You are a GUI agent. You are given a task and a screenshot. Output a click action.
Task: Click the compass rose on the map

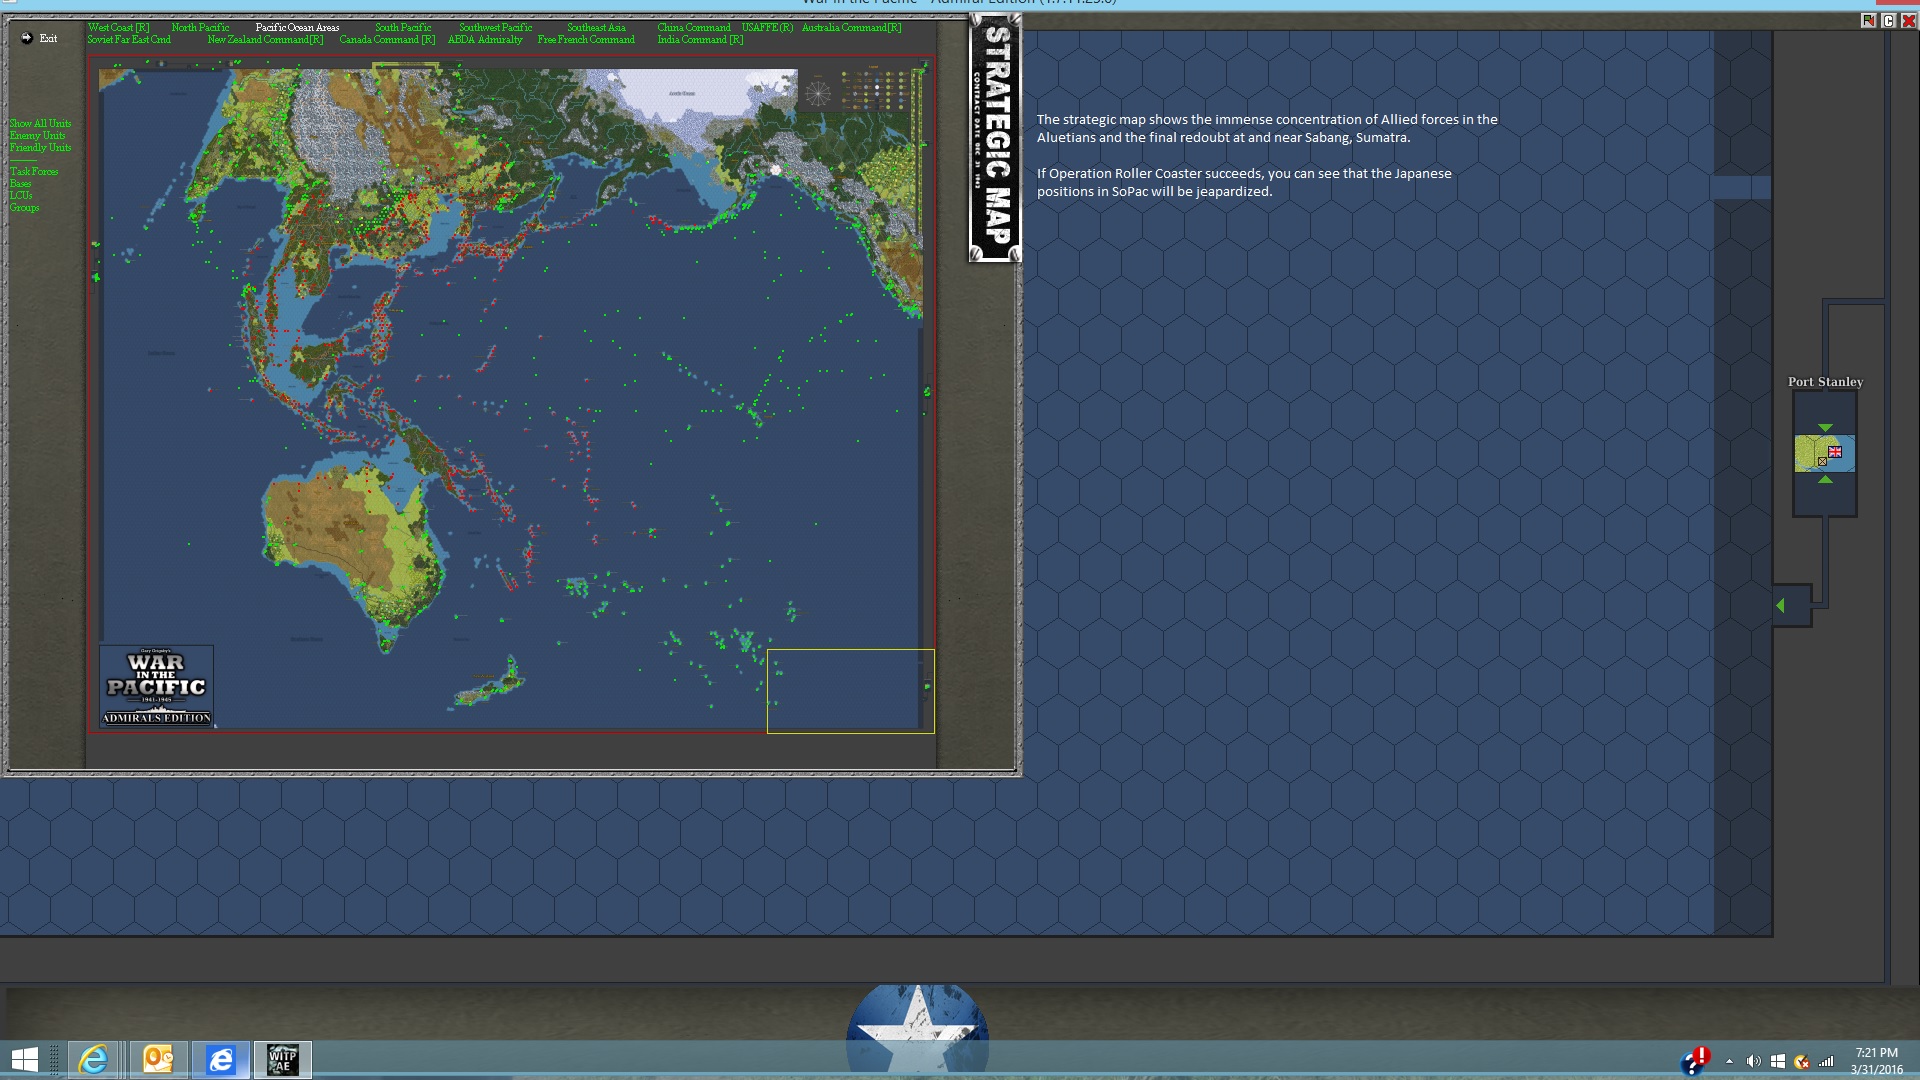tap(817, 94)
